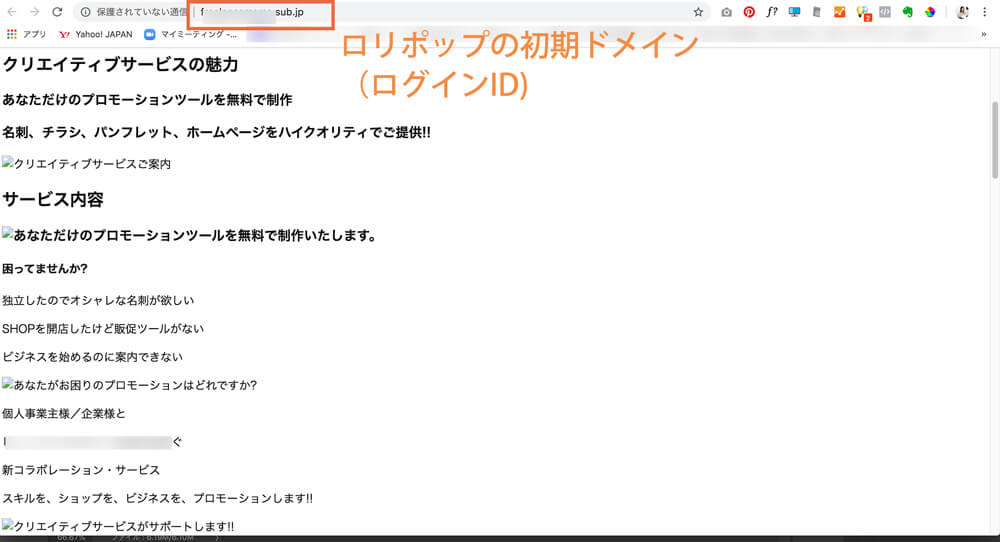Go forward with the forward arrow
This screenshot has width=1000, height=542.
[34, 12]
